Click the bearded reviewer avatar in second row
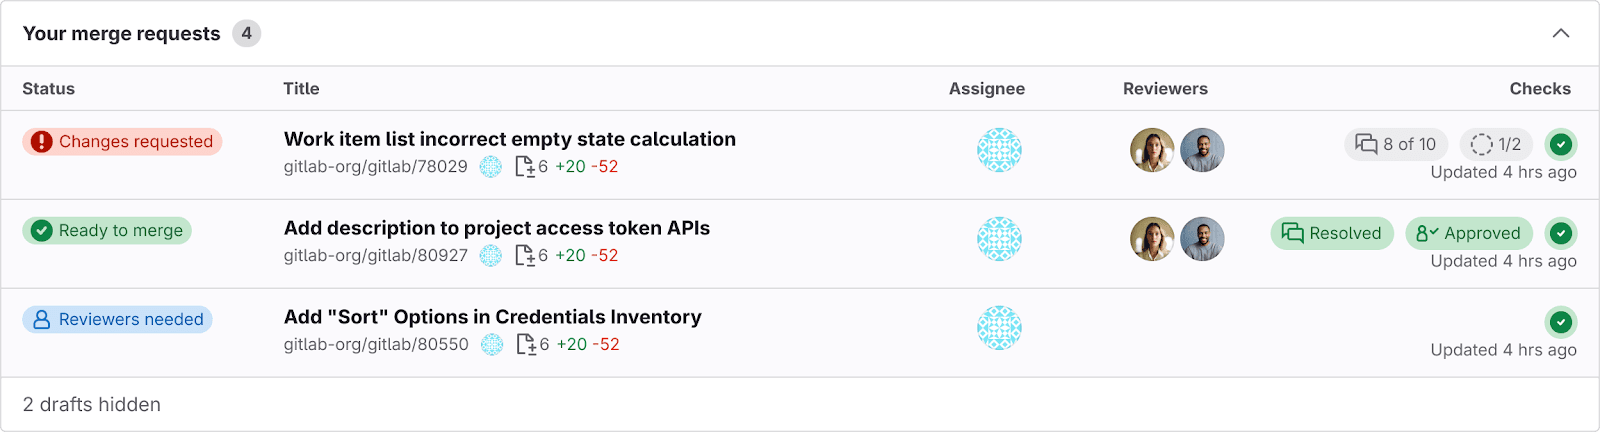The height and width of the screenshot is (432, 1600). click(1202, 239)
